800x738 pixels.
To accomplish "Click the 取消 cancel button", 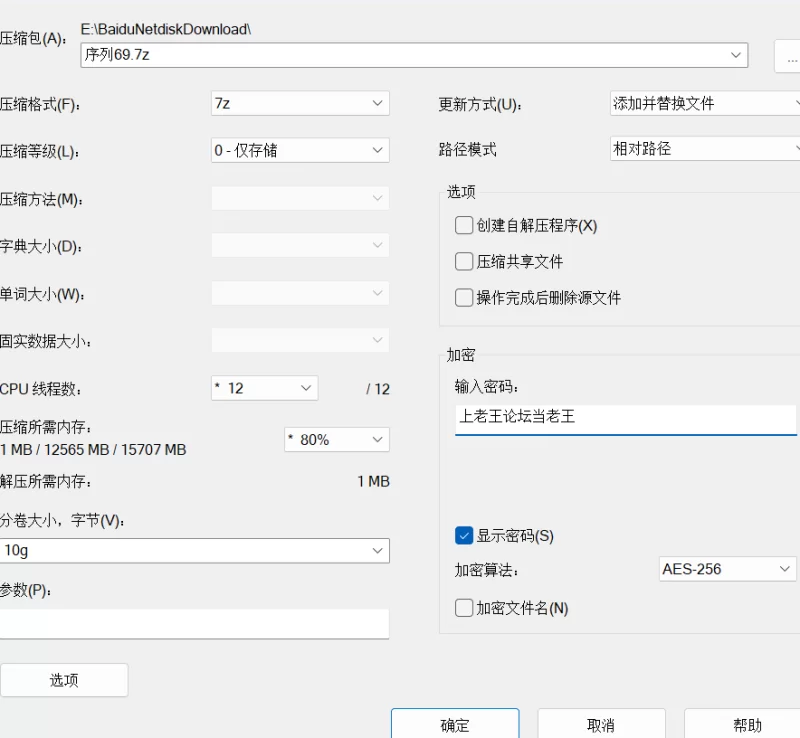I will point(602,725).
